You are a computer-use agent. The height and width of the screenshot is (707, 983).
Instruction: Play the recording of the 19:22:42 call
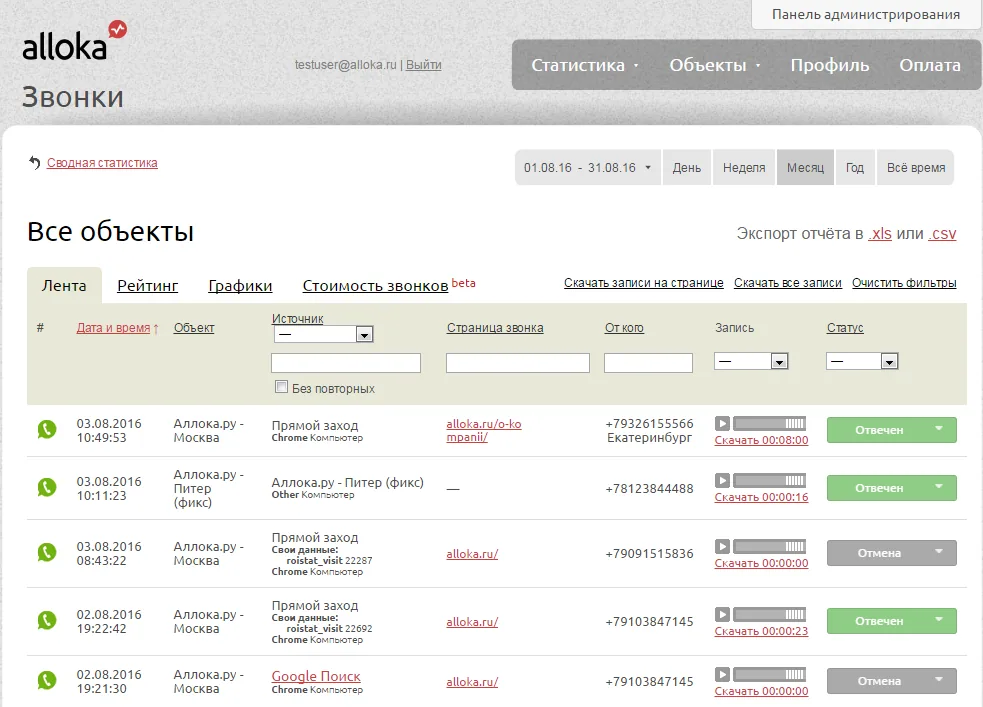(722, 614)
